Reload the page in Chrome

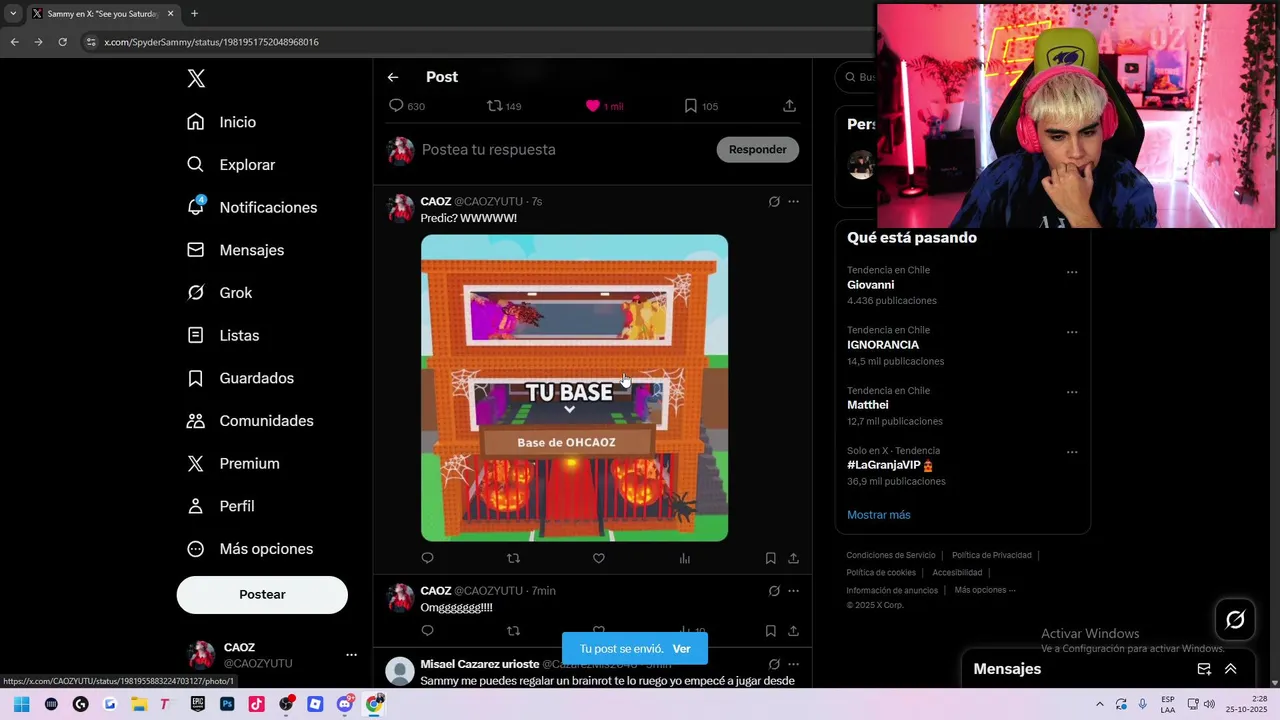click(x=62, y=42)
